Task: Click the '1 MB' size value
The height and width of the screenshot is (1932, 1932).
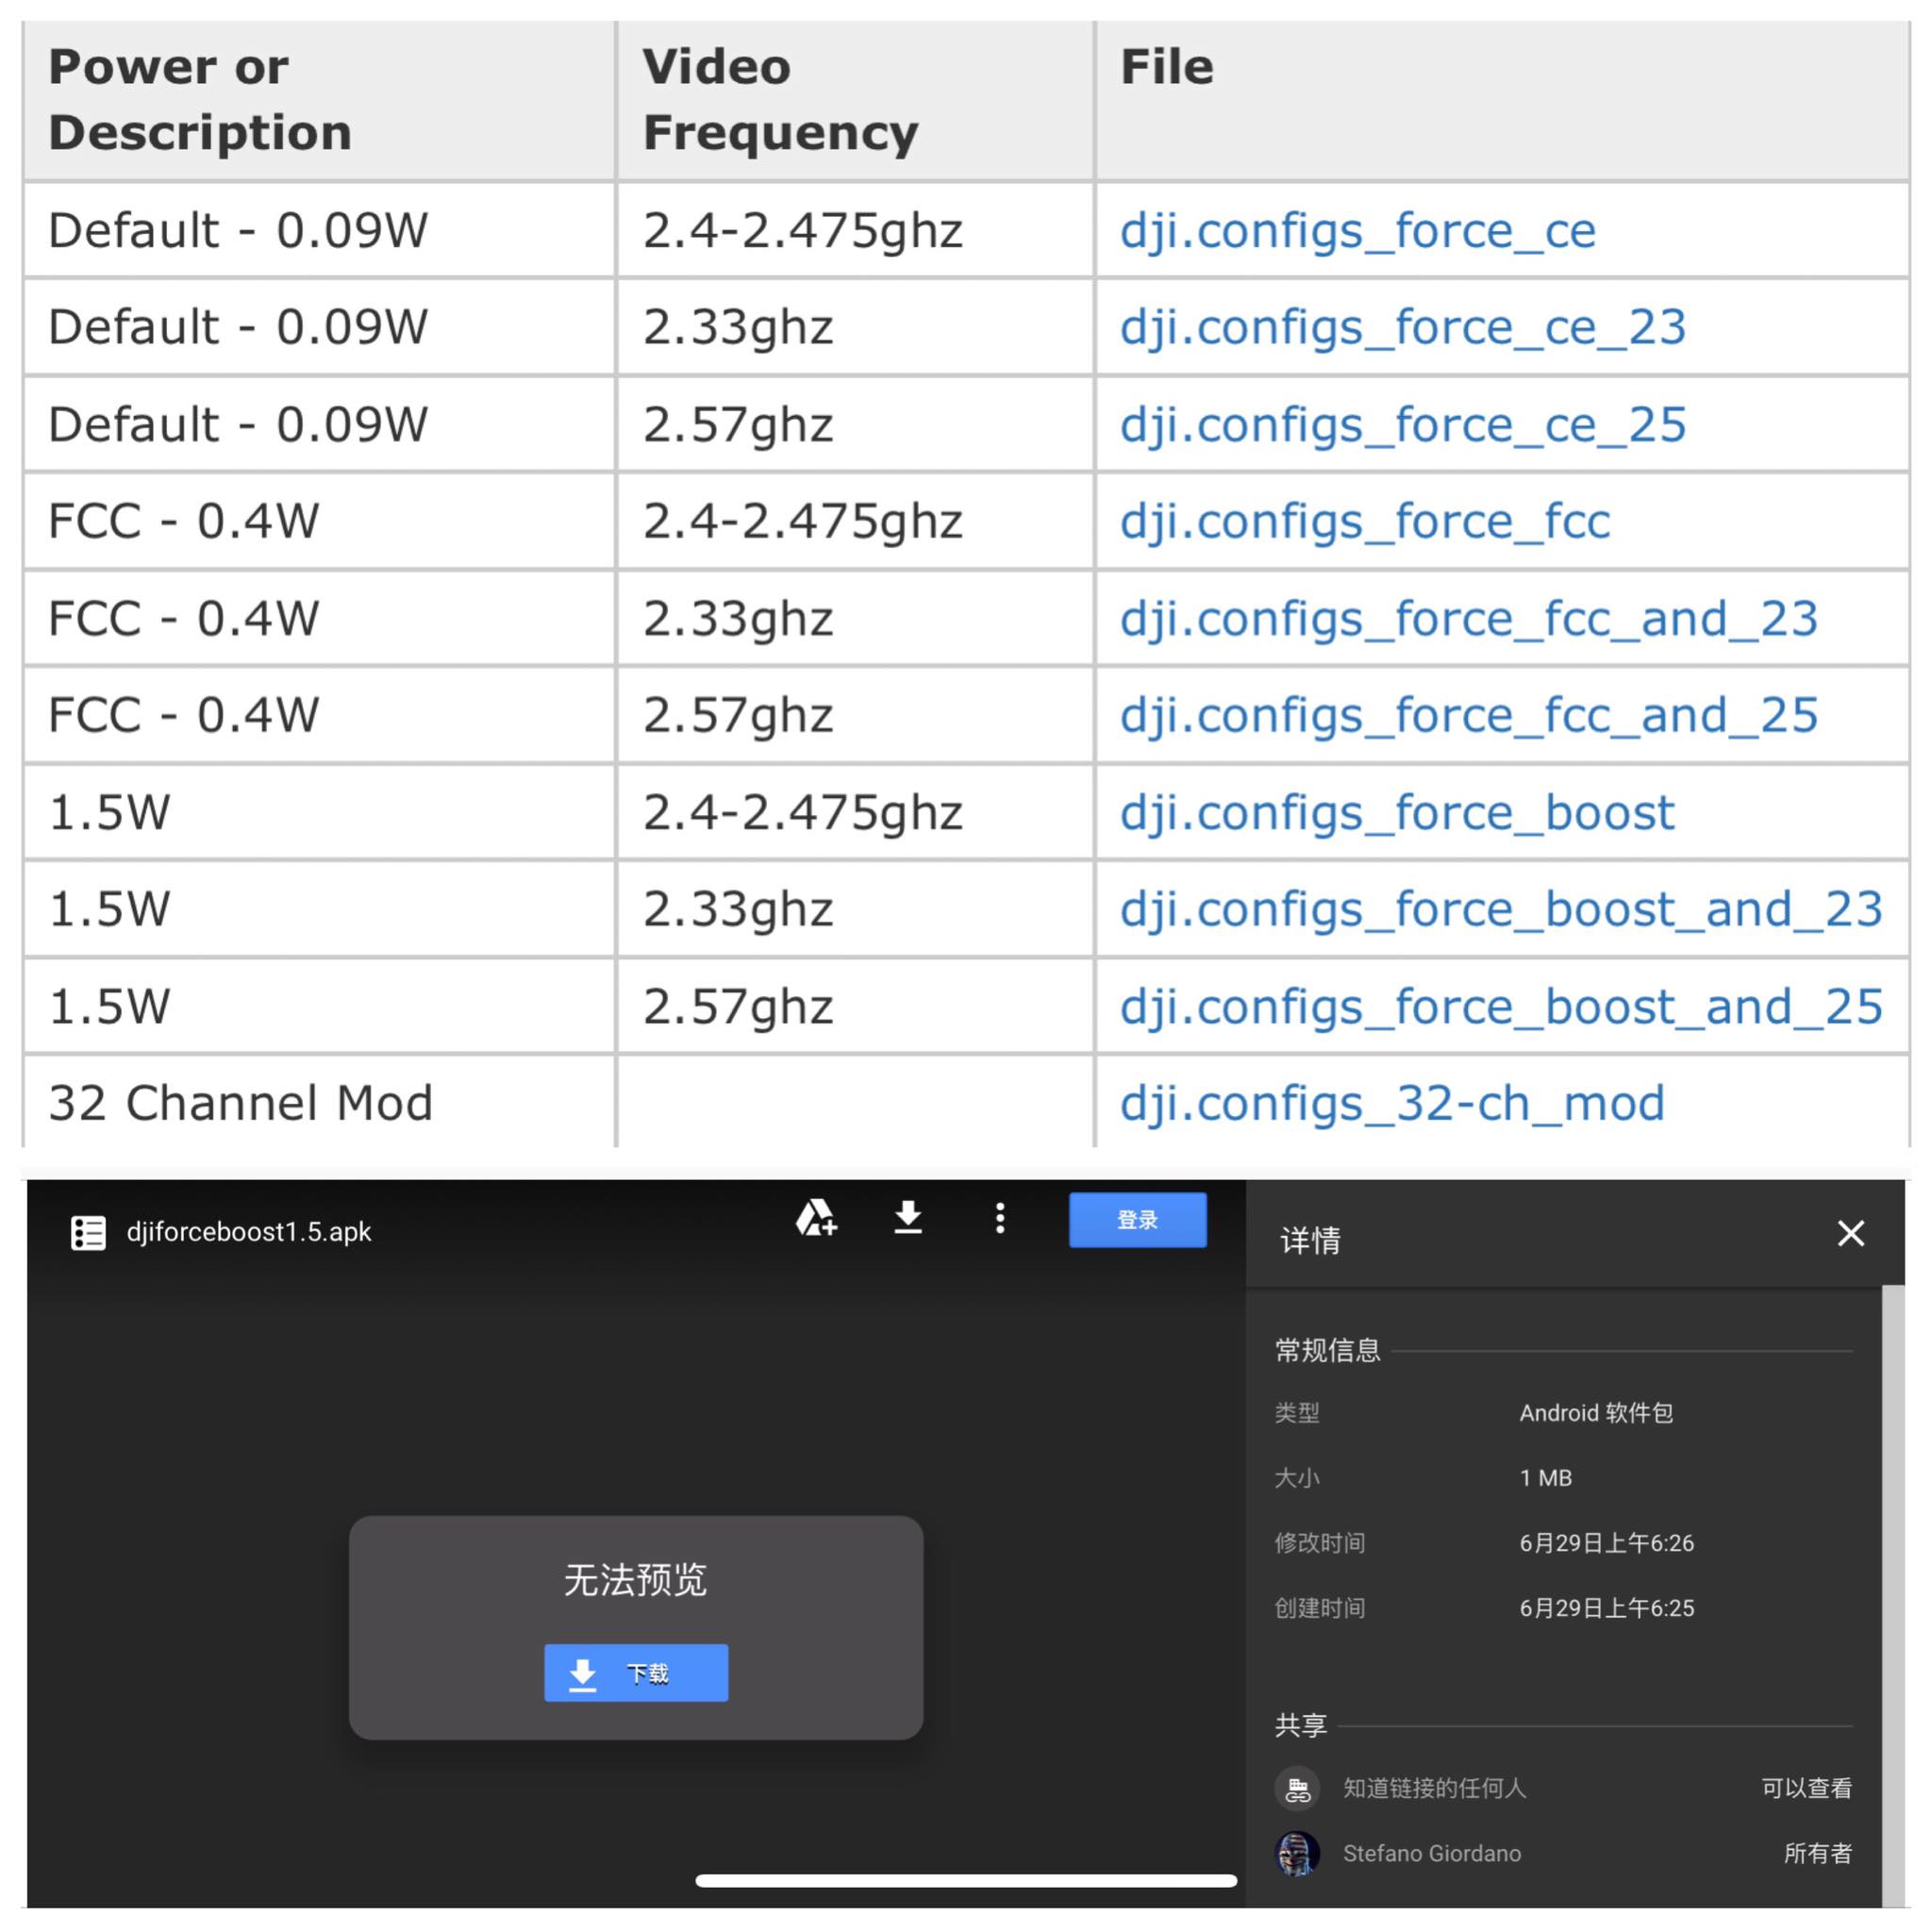Action: 1546,1478
